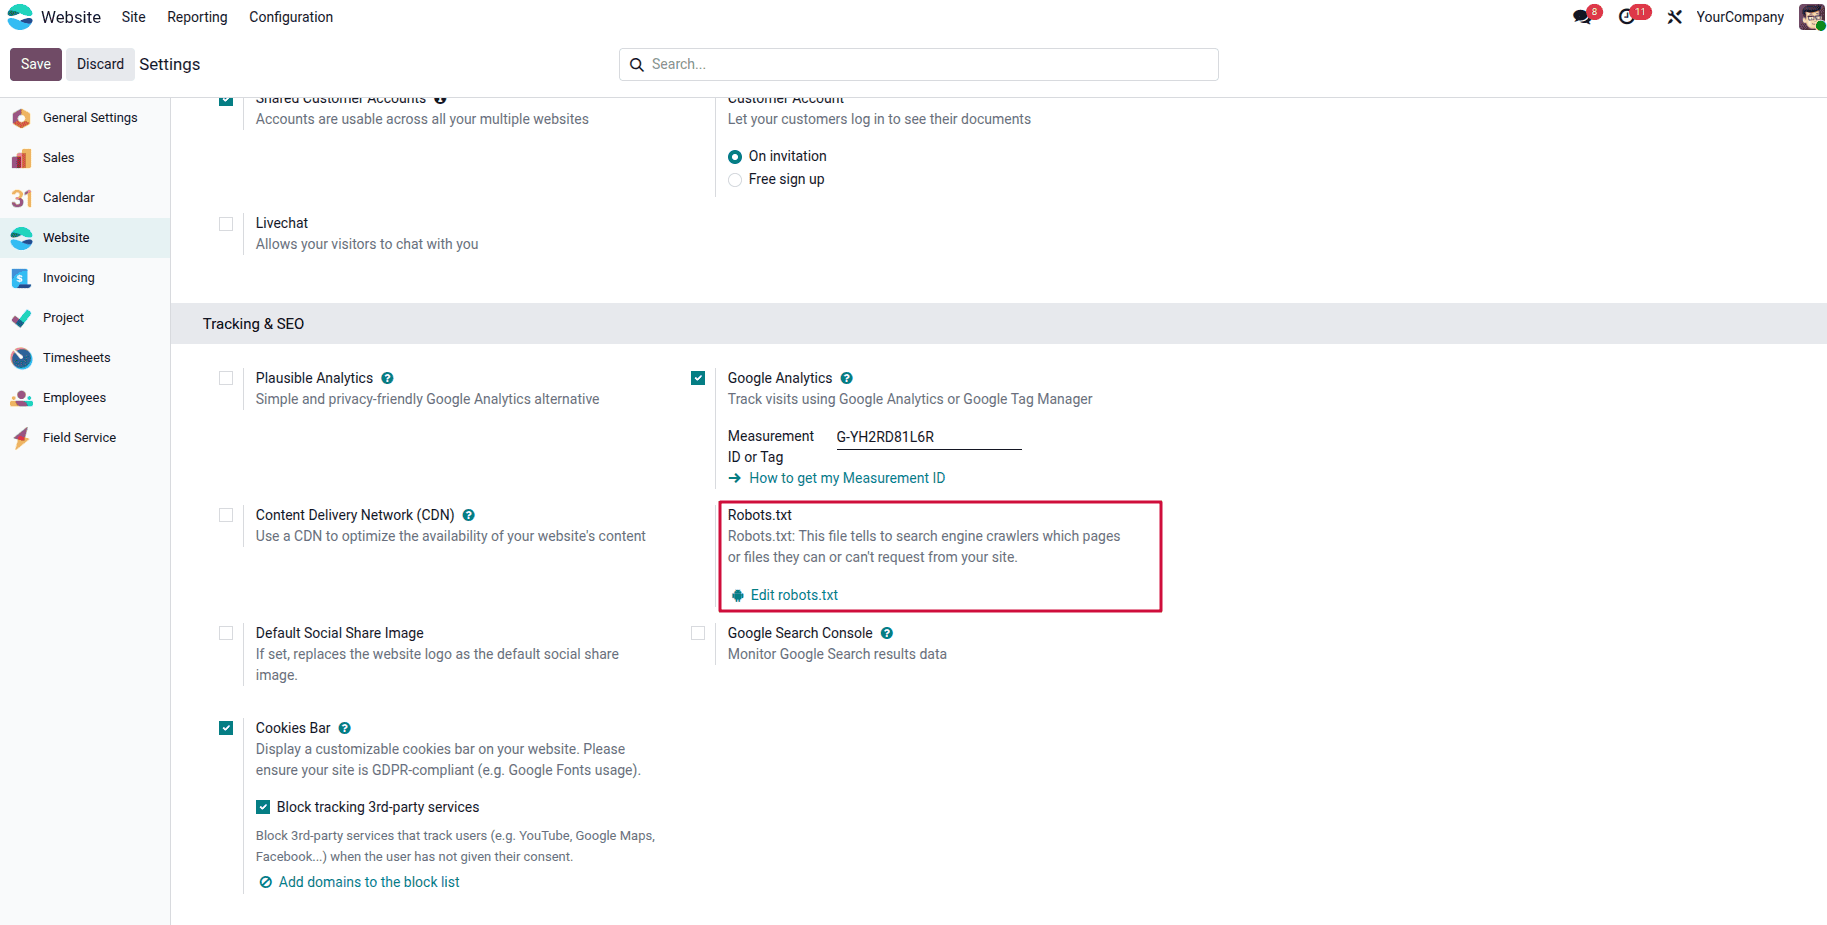1827x925 pixels.
Task: Tick the Default Social Share Image checkbox
Action: (x=226, y=633)
